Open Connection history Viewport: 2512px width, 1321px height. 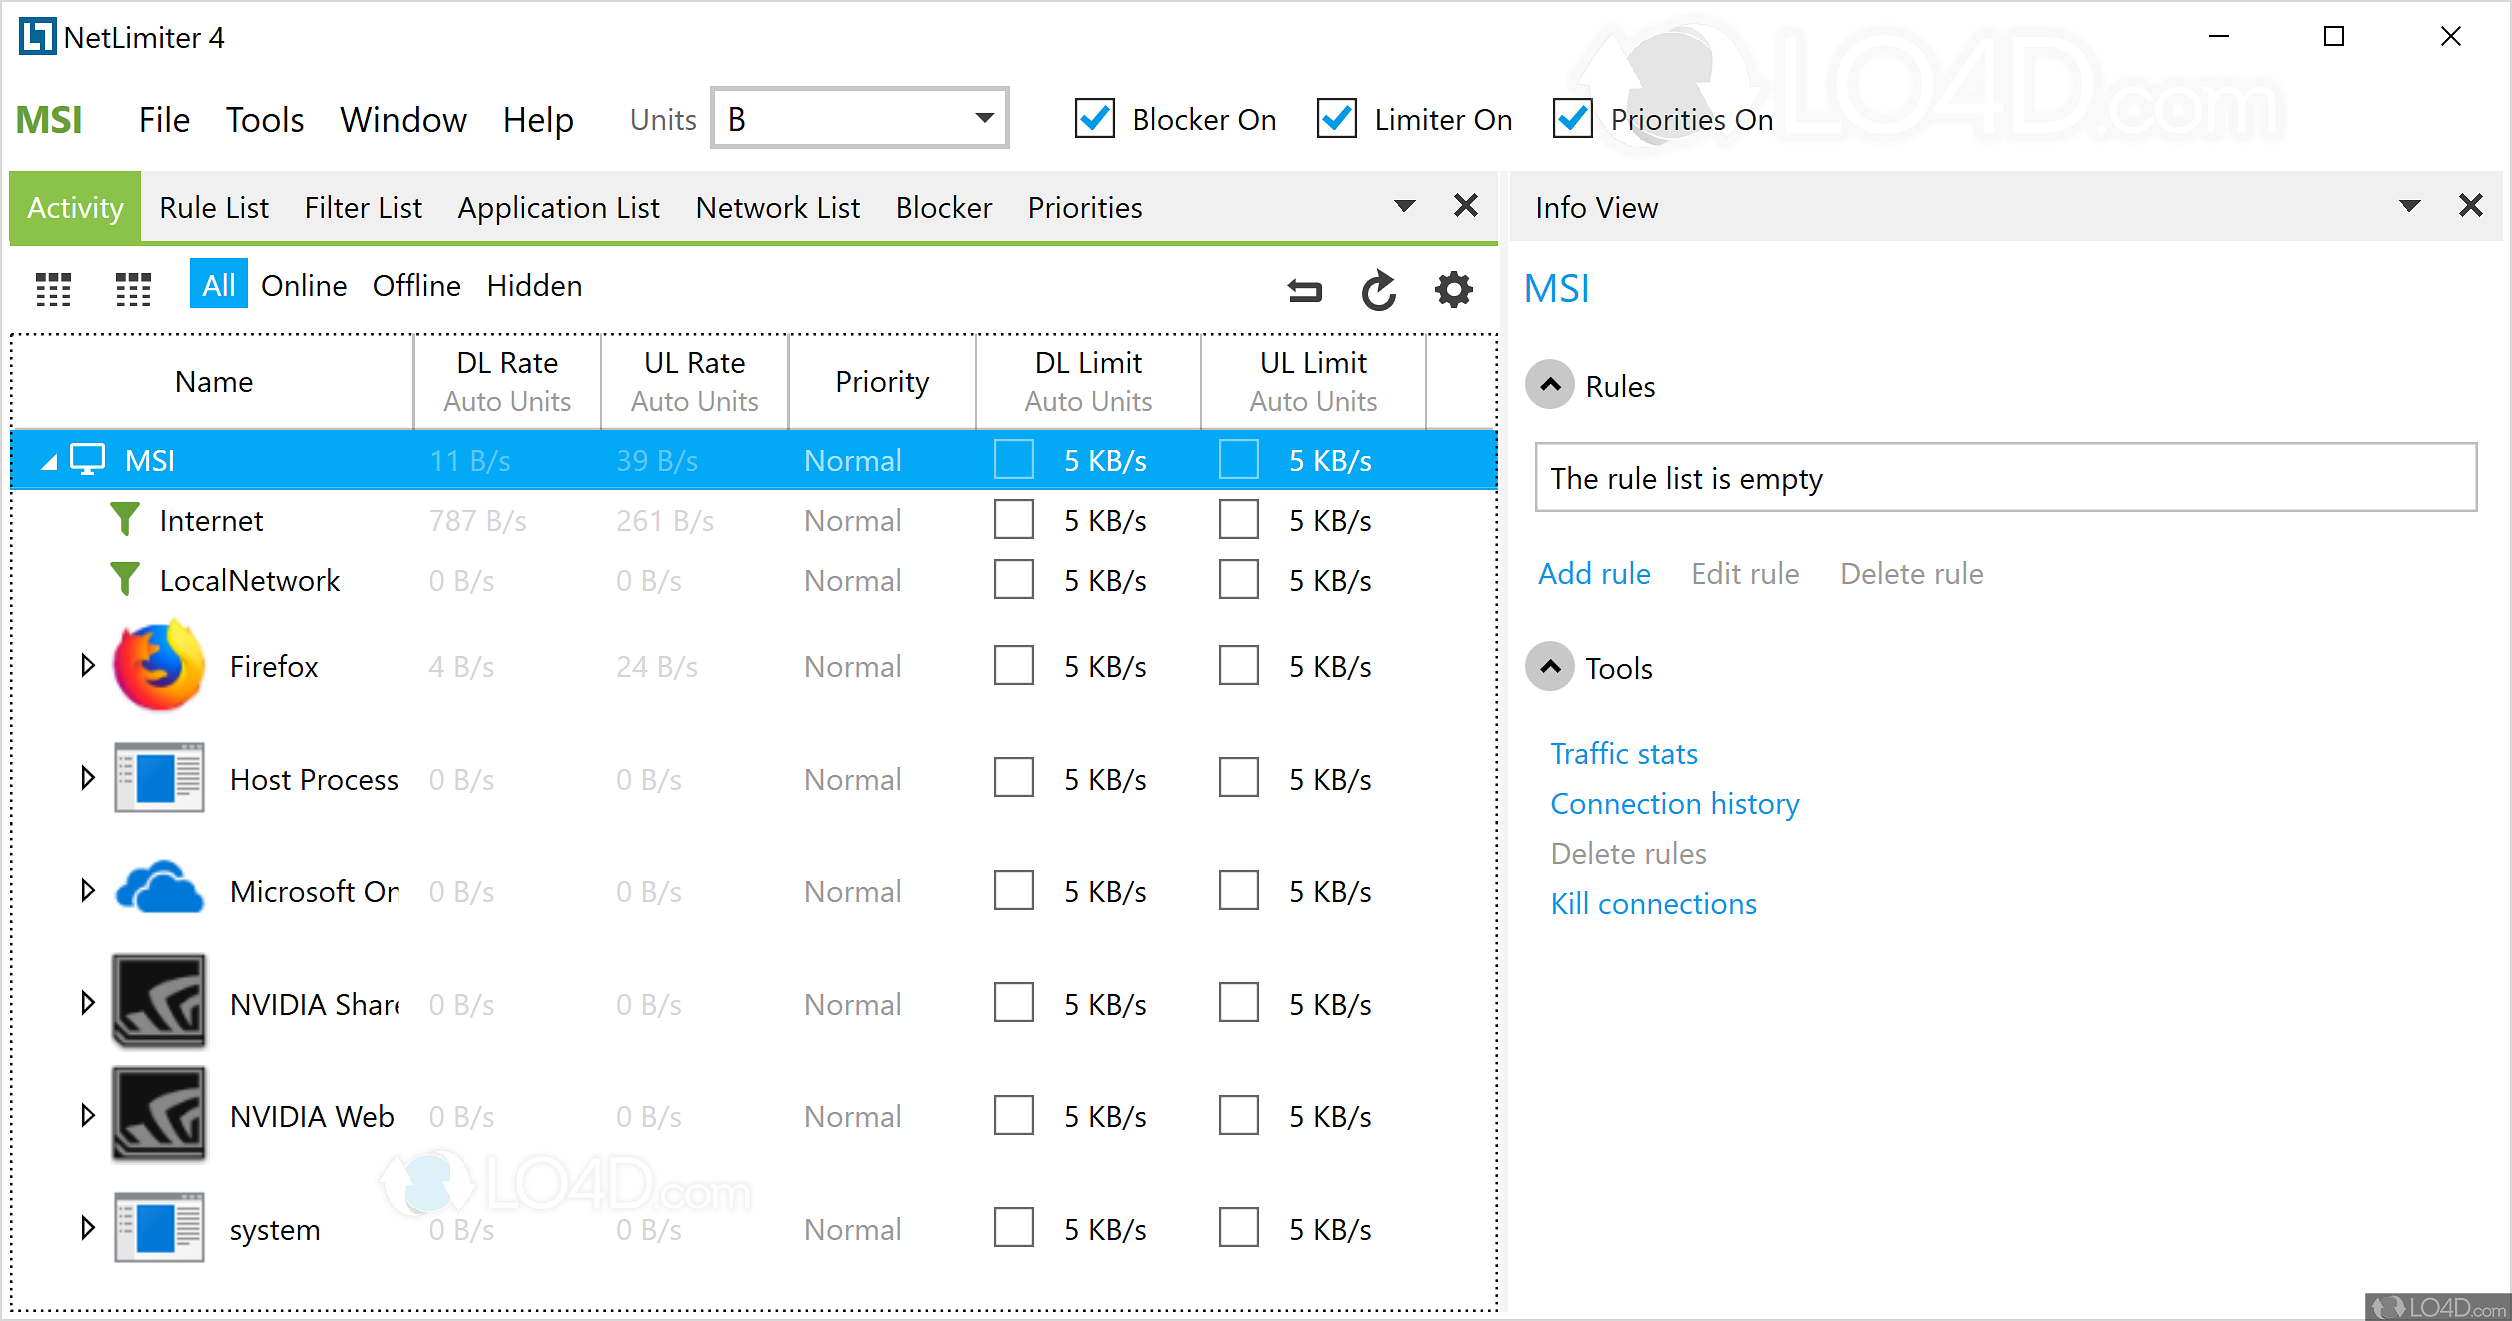[1674, 803]
